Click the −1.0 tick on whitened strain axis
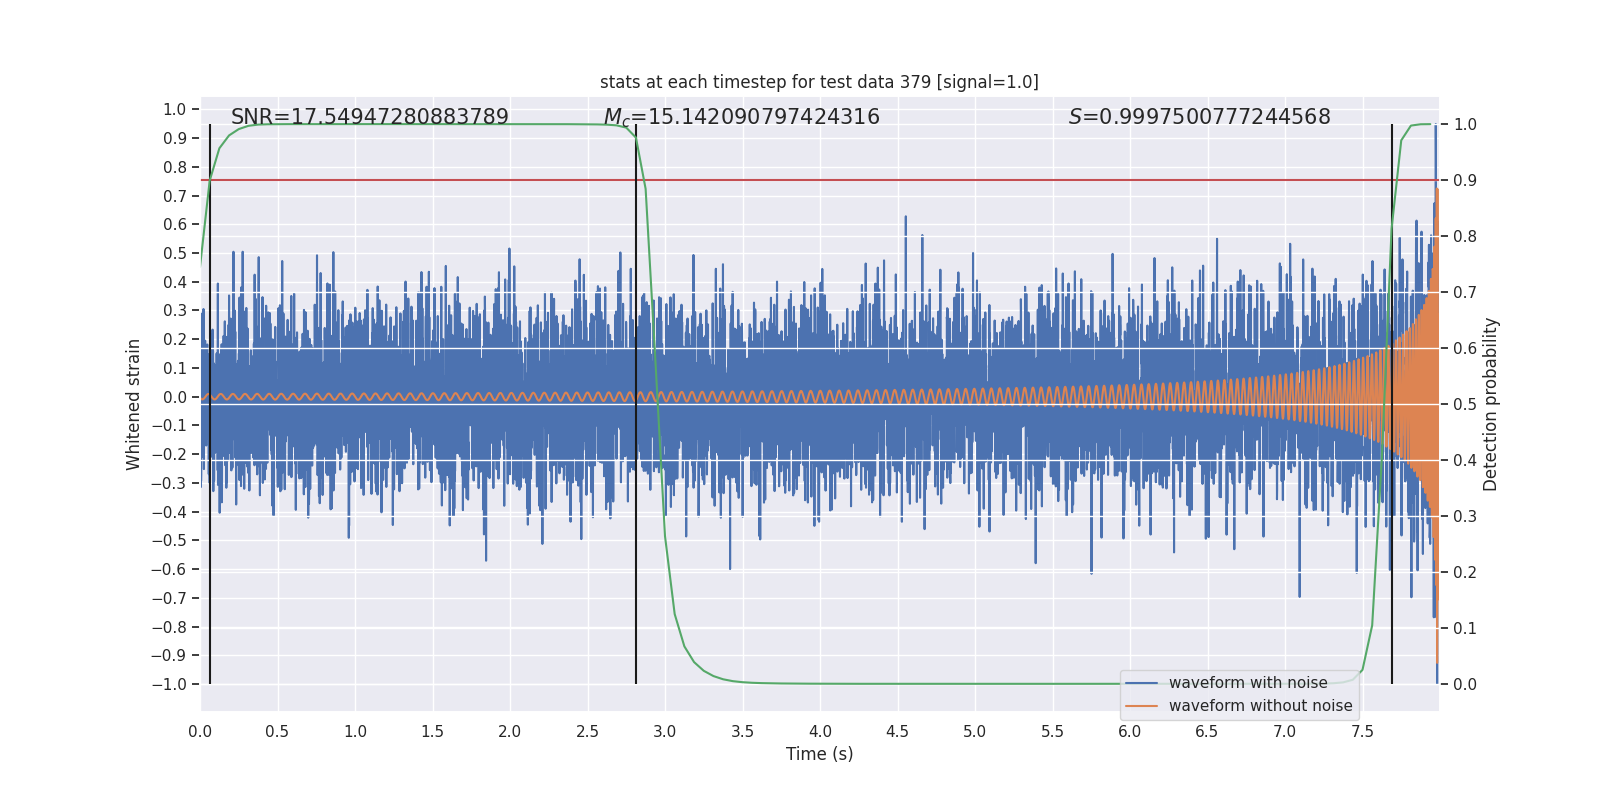The image size is (1600, 800). pyautogui.click(x=169, y=684)
